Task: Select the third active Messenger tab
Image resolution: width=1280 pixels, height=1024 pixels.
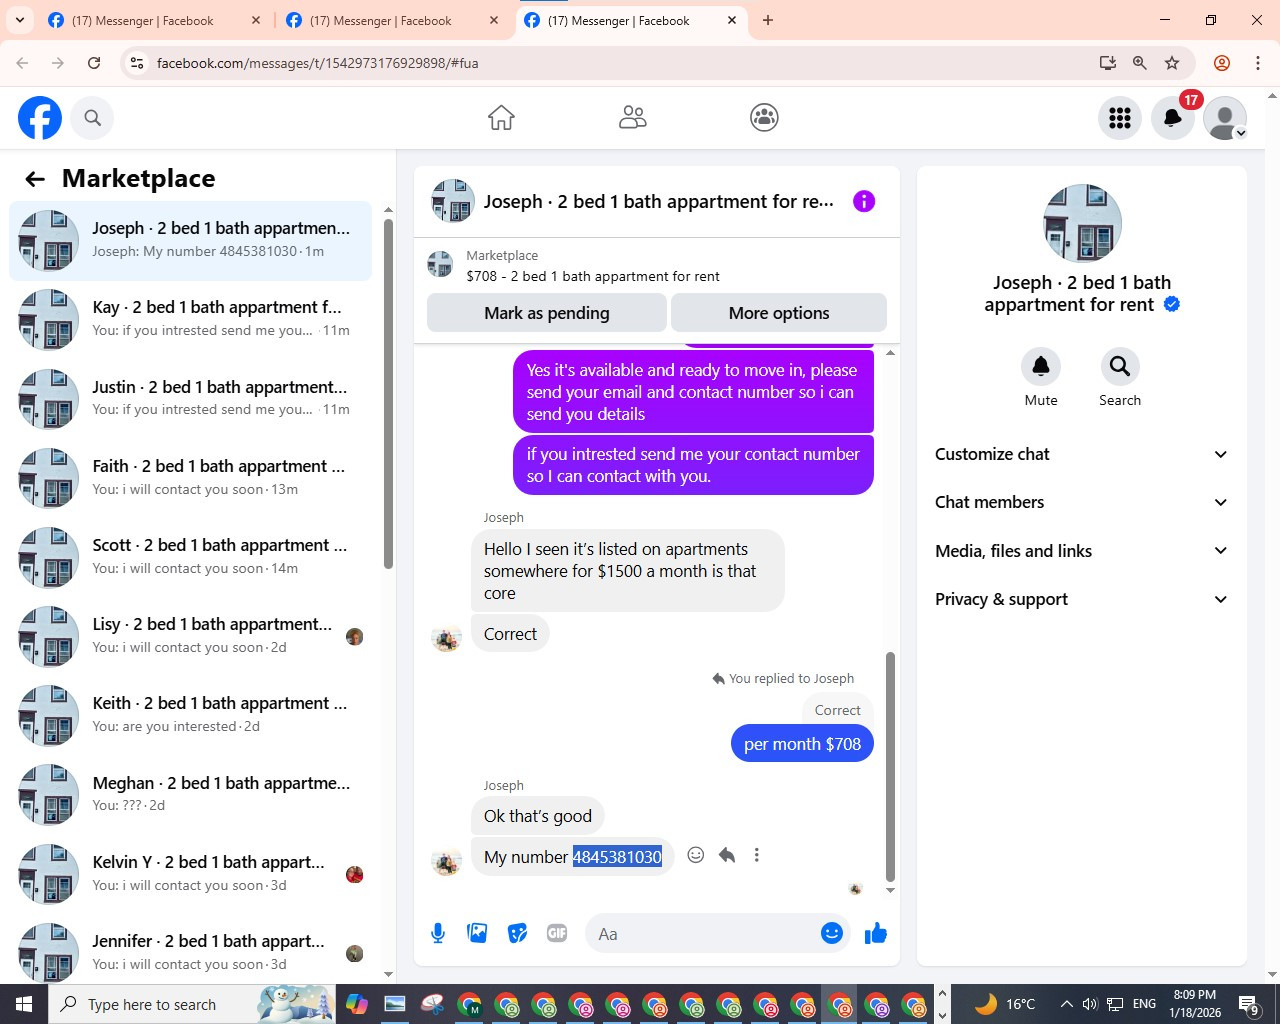Action: (631, 21)
